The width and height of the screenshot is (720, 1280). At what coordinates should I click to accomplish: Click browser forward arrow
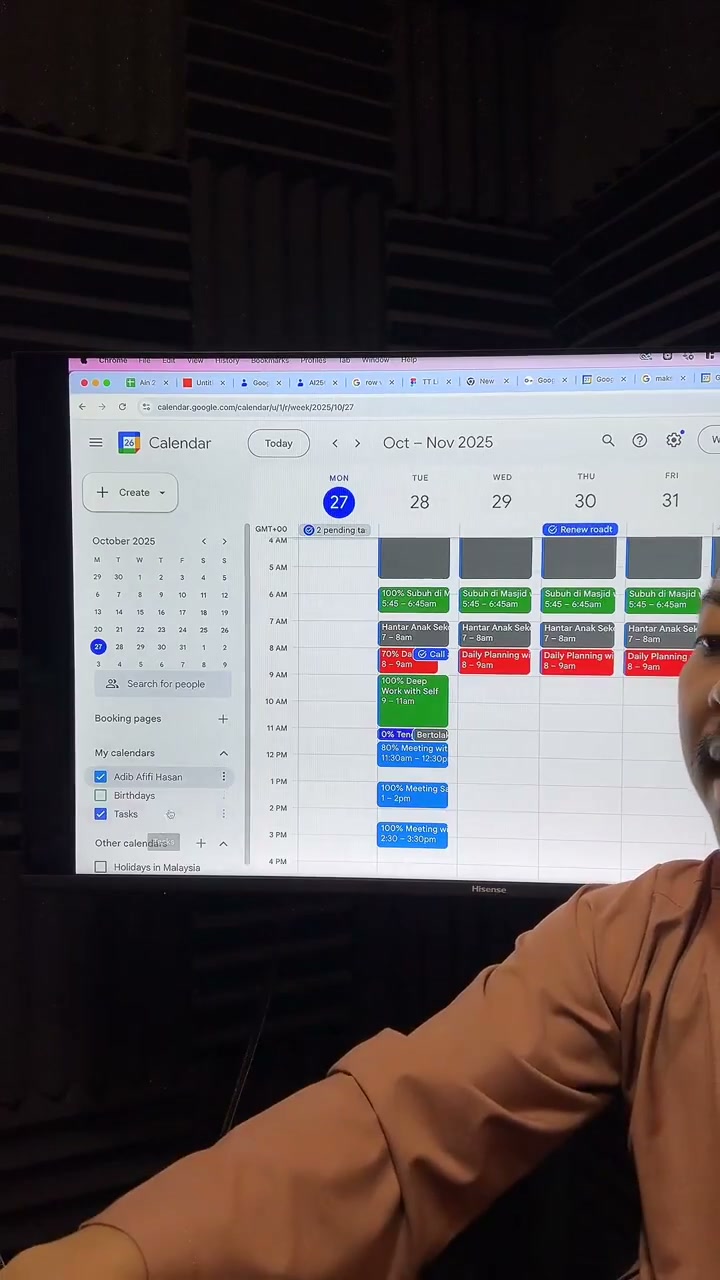point(102,407)
